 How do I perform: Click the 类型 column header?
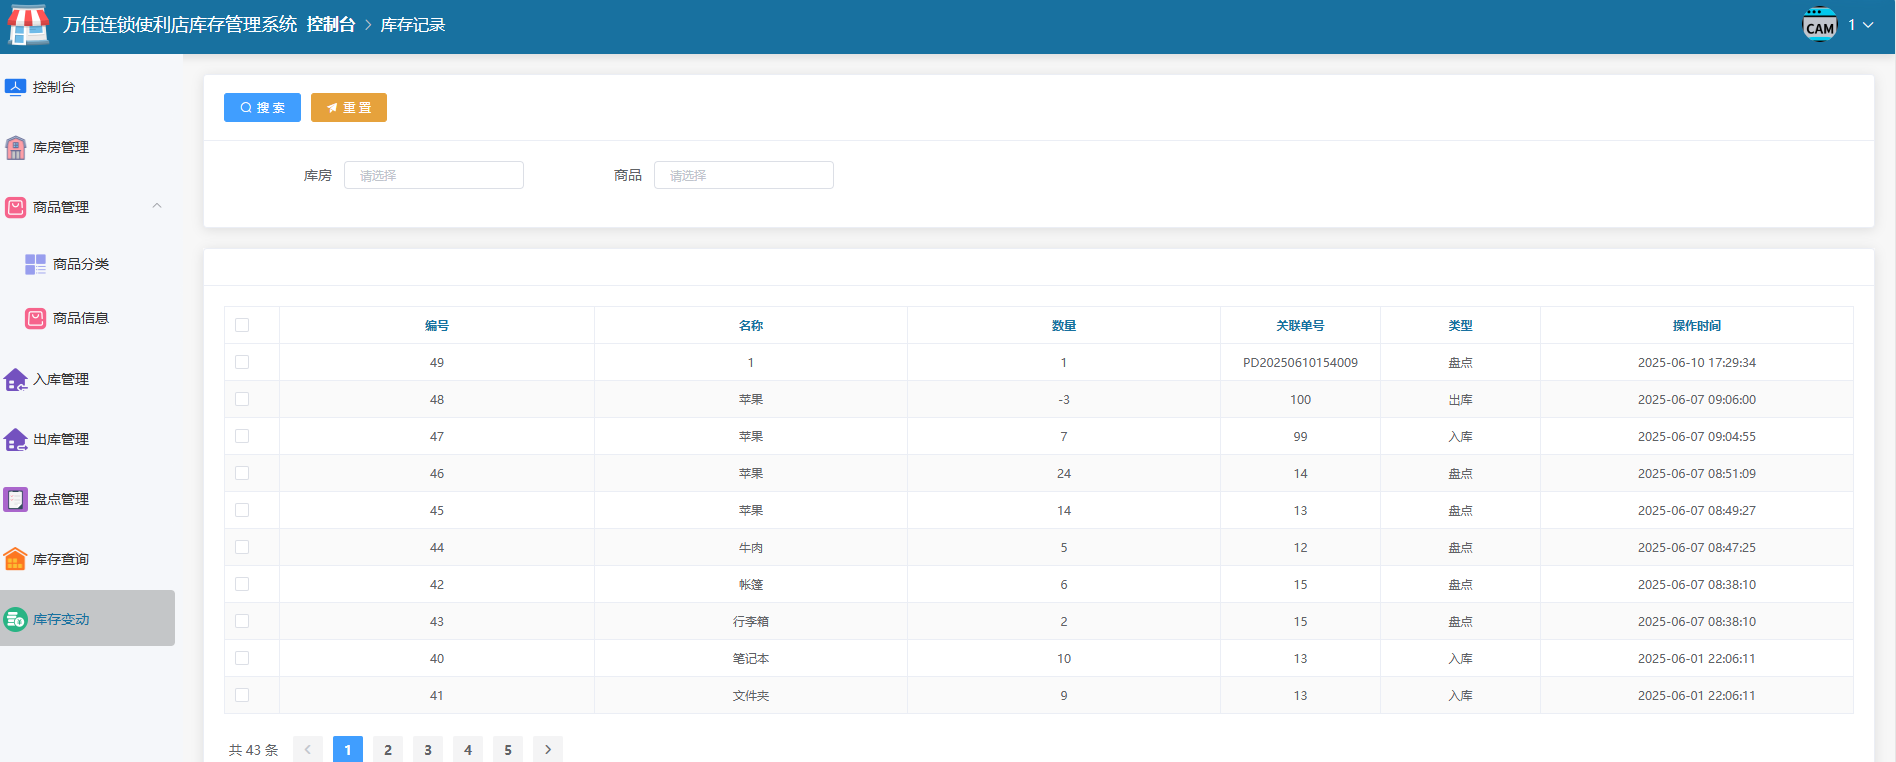[1460, 325]
